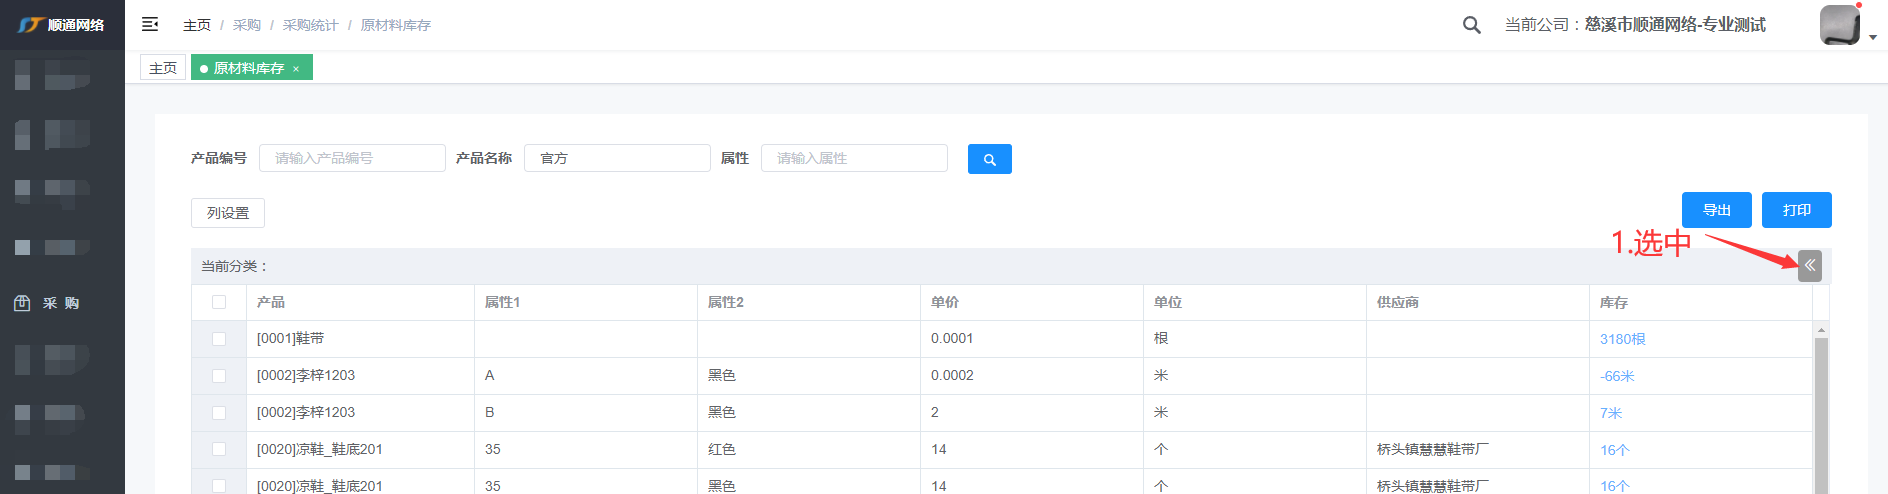Click the 打印 print button
Viewport: 1888px width, 494px height.
point(1796,210)
